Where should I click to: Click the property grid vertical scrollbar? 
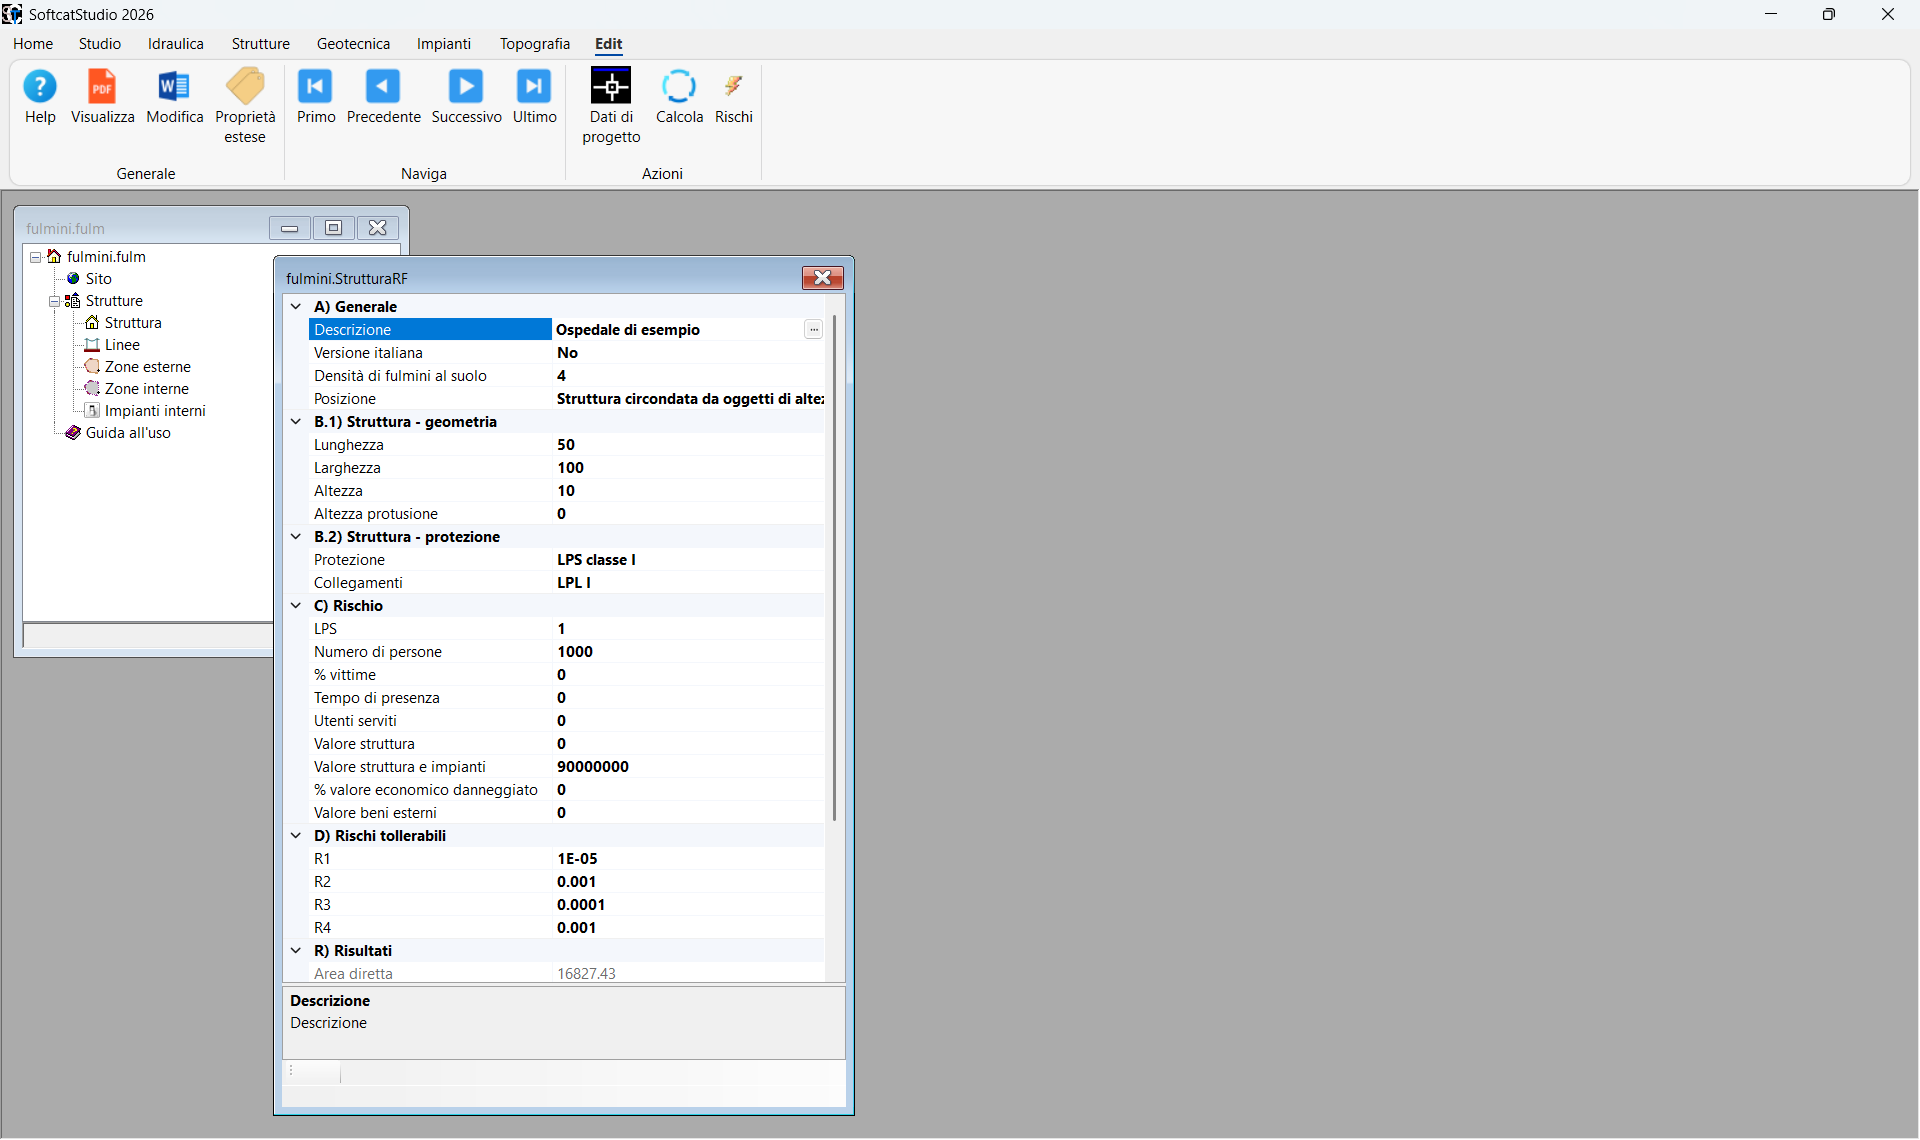pos(835,567)
